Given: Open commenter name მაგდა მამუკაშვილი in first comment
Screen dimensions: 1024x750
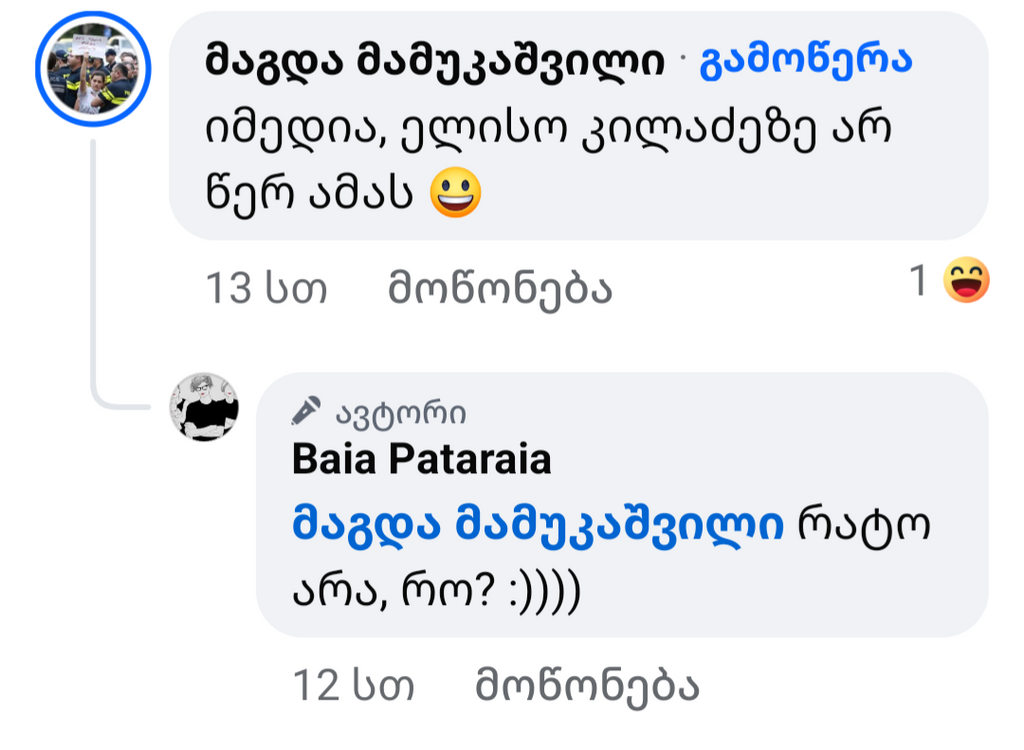Looking at the screenshot, I should click(x=434, y=62).
